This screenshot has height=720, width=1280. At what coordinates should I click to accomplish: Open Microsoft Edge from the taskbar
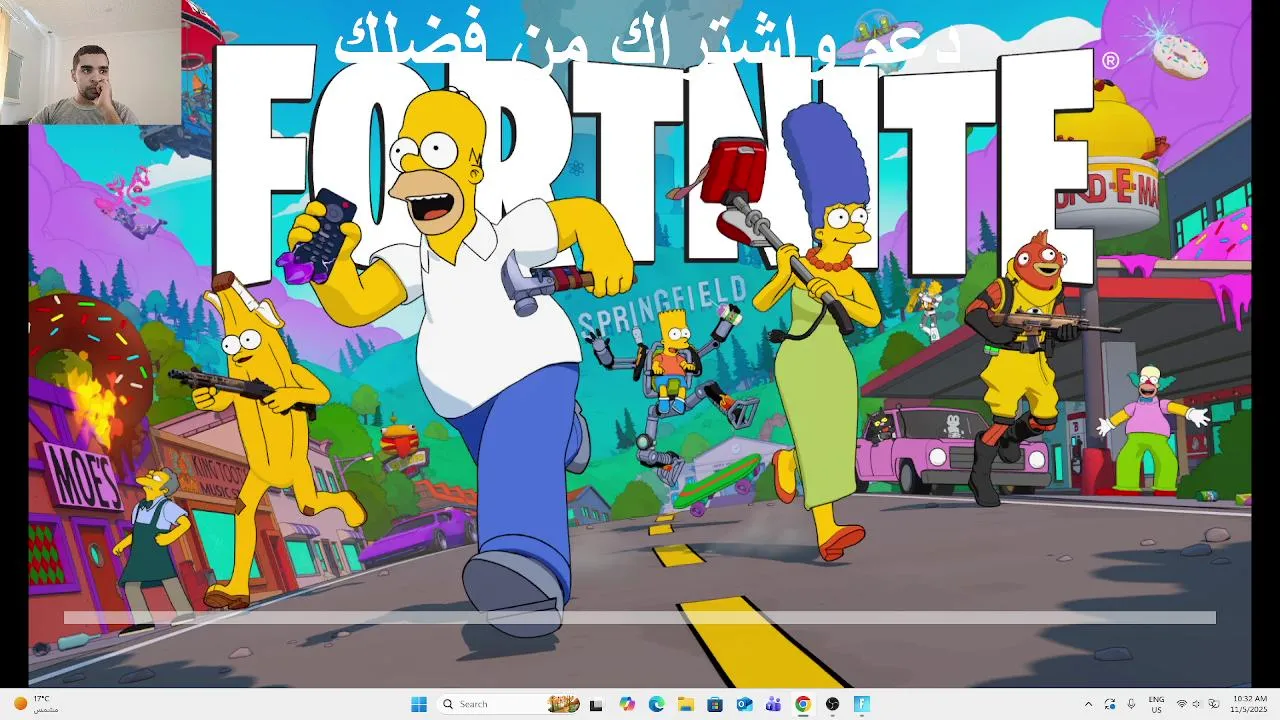[x=656, y=704]
